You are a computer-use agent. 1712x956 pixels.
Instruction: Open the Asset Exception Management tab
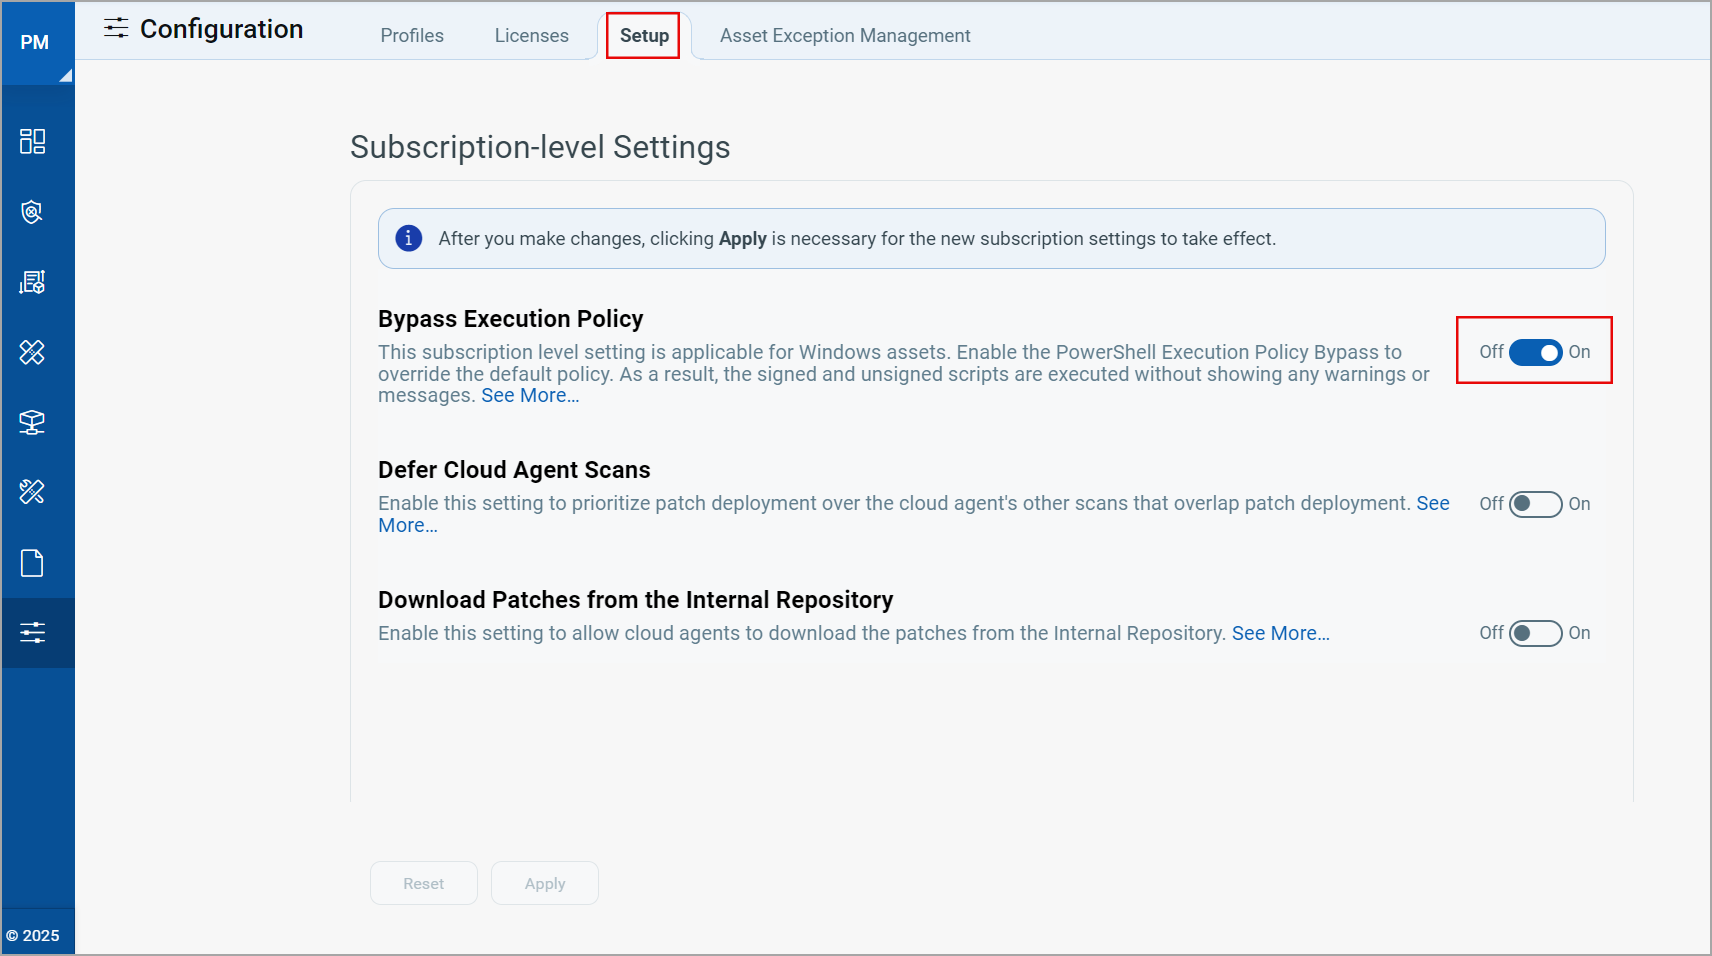[845, 35]
